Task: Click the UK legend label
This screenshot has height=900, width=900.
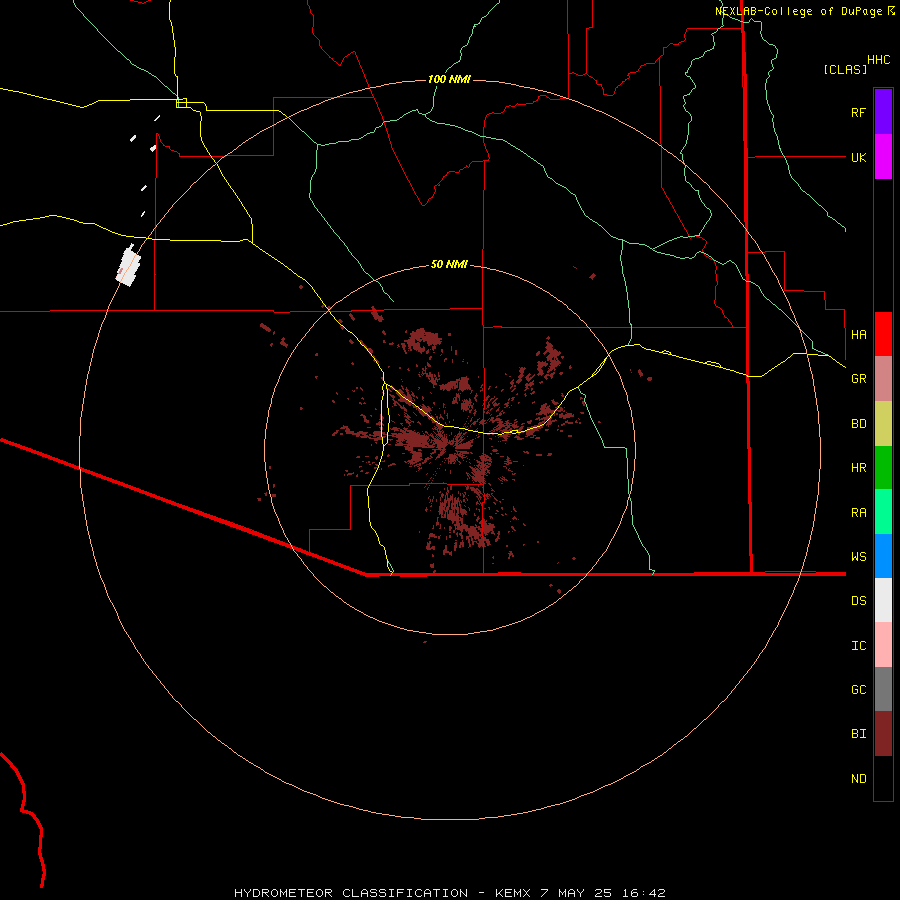Action: click(858, 158)
